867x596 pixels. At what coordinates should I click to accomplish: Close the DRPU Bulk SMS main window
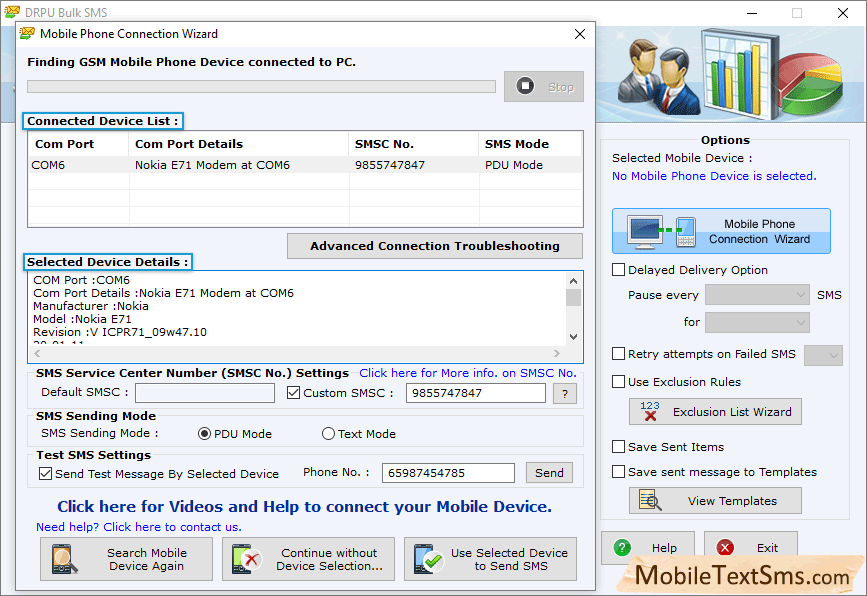843,13
